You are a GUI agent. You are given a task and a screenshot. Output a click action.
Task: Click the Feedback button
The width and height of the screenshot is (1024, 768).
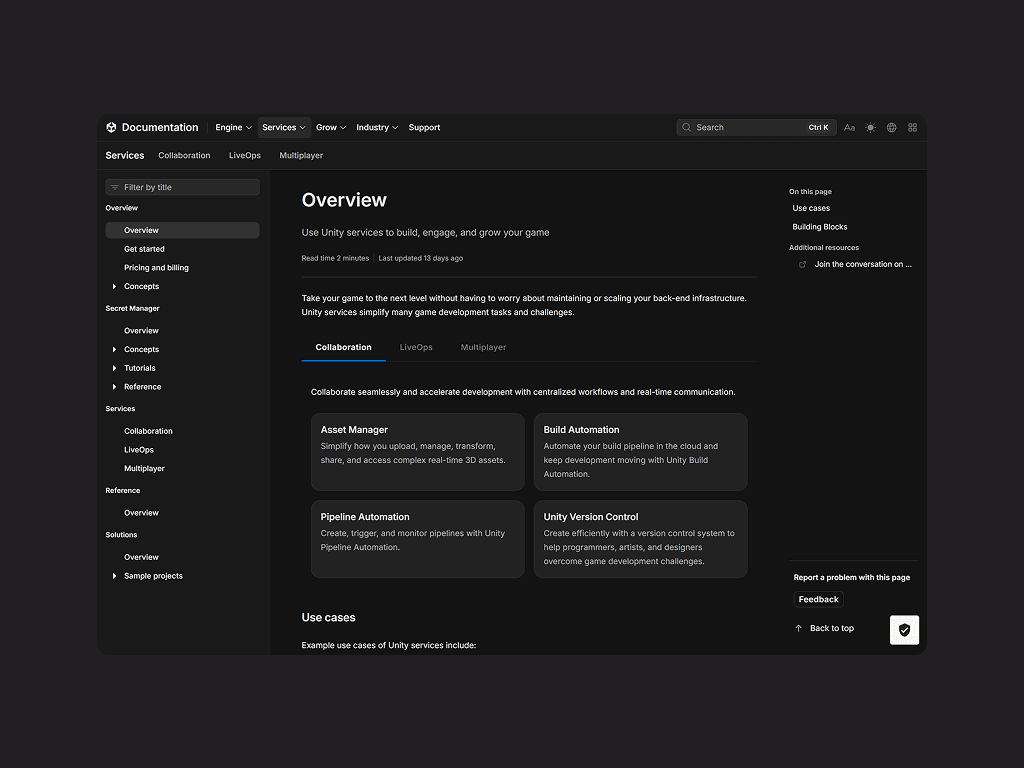coord(818,599)
